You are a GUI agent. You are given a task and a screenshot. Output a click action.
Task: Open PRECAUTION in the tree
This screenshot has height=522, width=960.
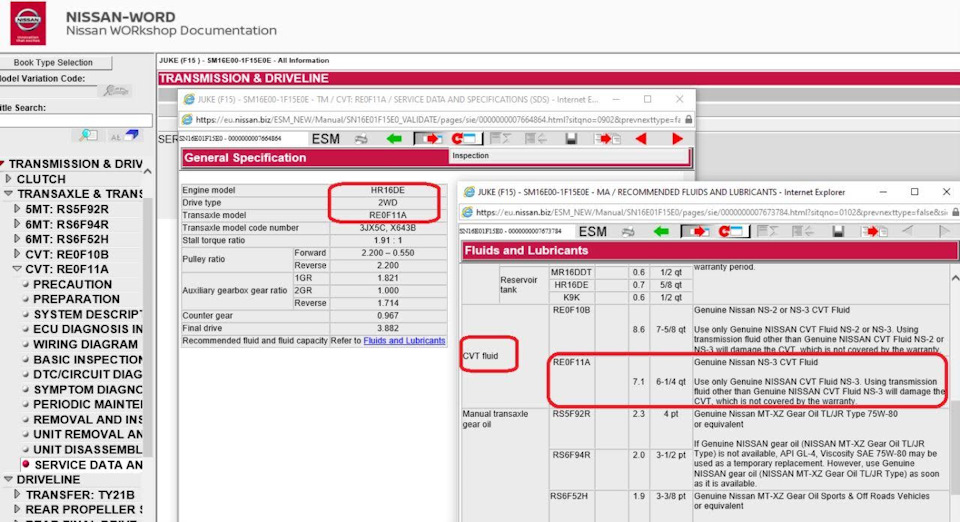point(72,285)
